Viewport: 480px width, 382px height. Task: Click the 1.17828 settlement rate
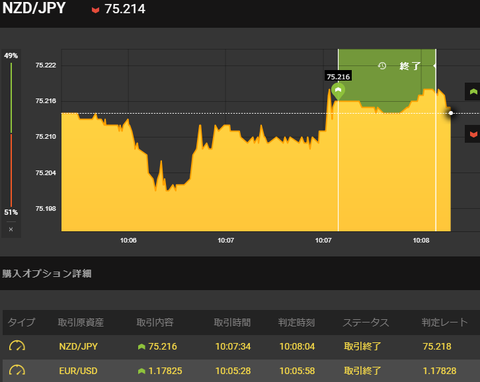click(440, 371)
